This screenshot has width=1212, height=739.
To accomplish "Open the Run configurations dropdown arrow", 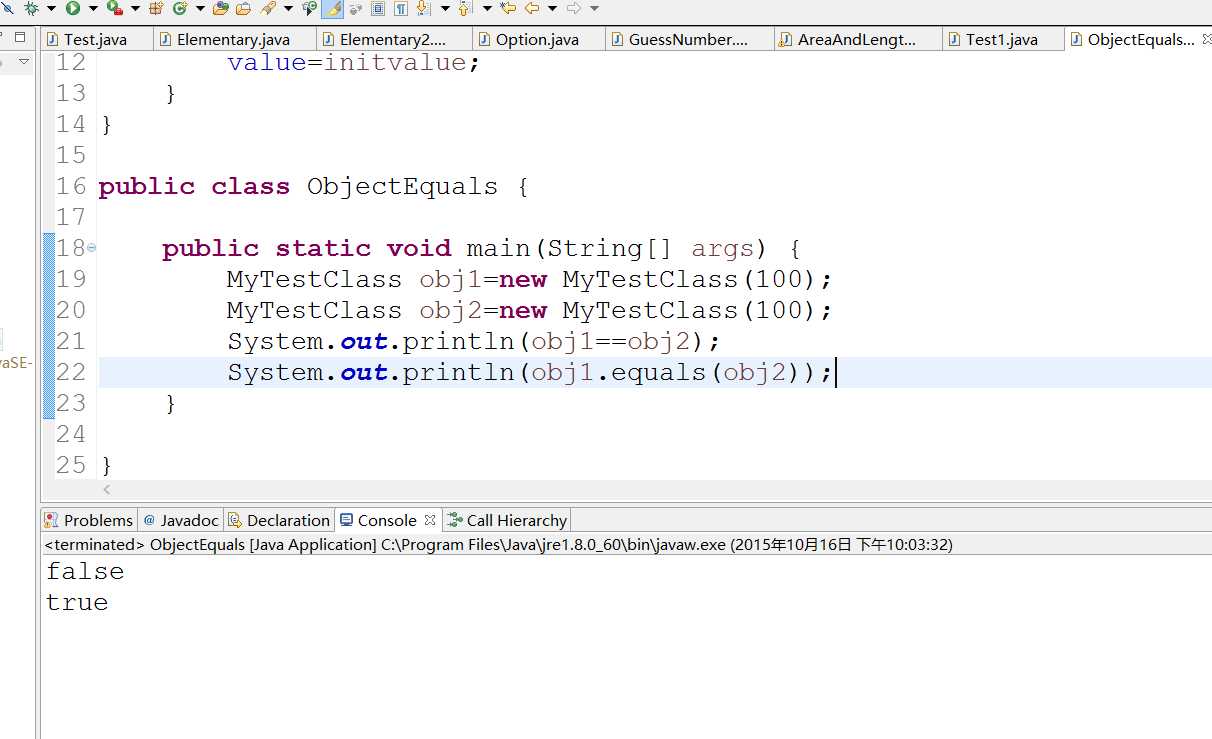I will point(93,9).
